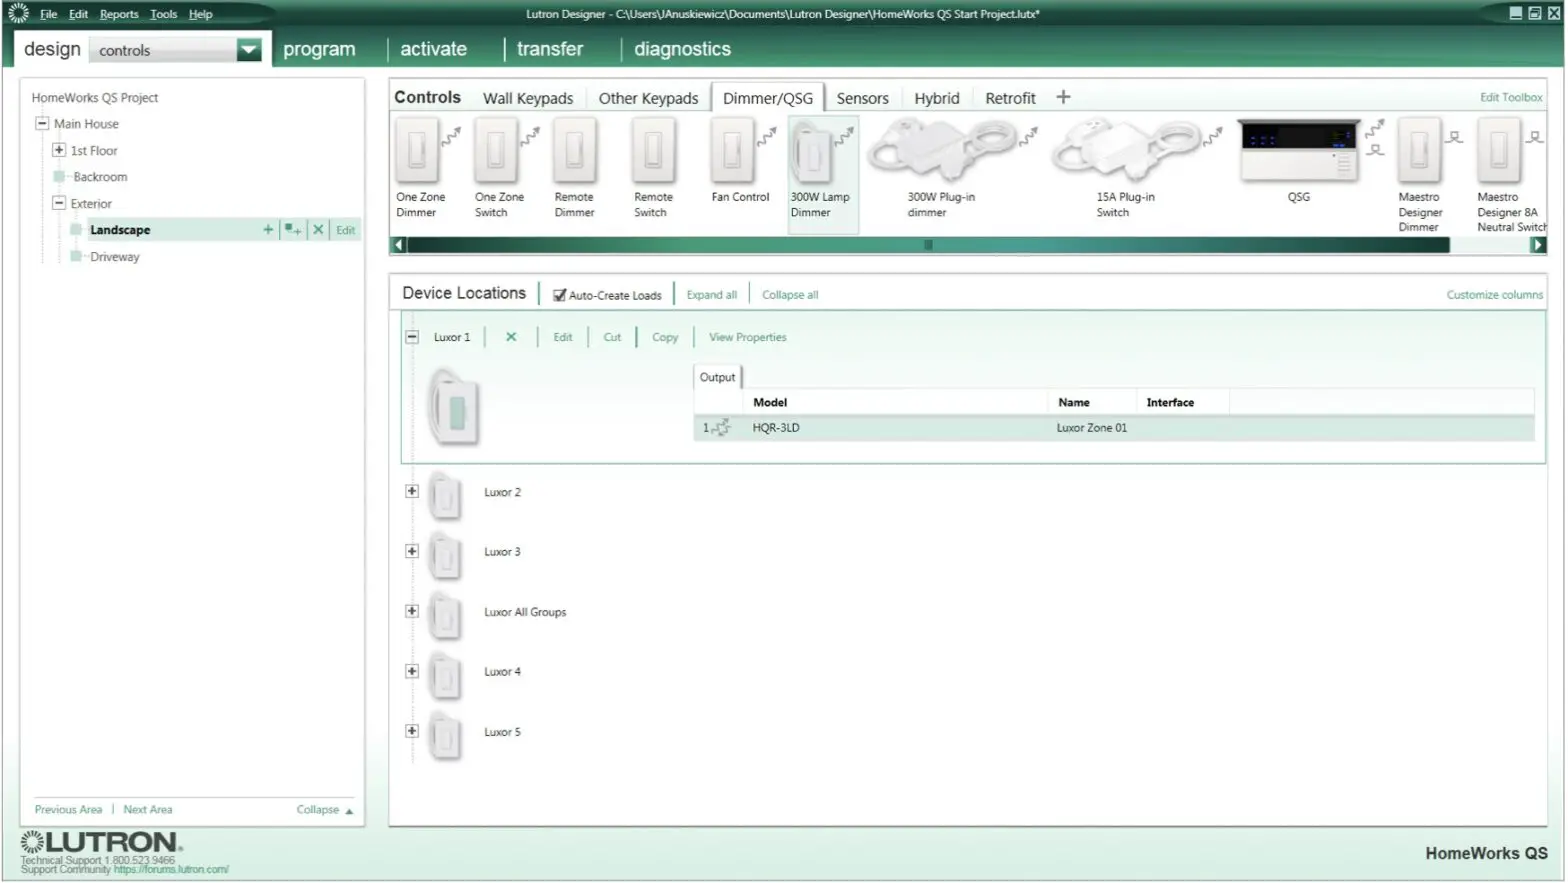Click View Properties for Luxor 1
The width and height of the screenshot is (1568, 883).
747,337
